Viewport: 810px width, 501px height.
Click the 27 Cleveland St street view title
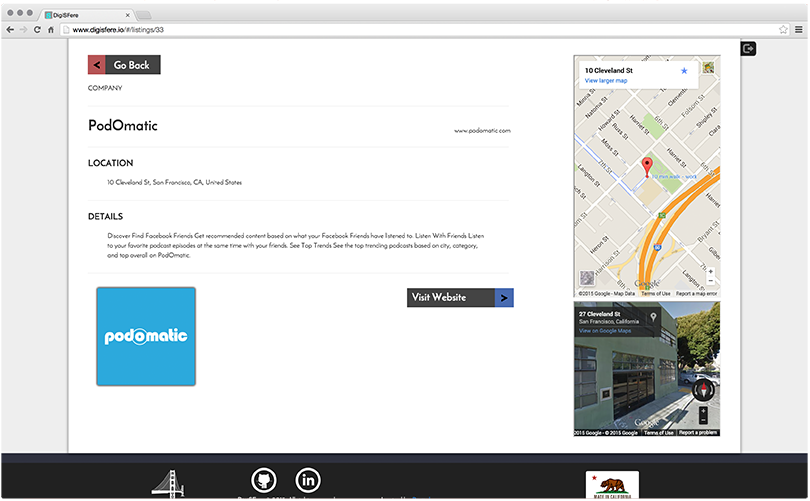point(599,314)
